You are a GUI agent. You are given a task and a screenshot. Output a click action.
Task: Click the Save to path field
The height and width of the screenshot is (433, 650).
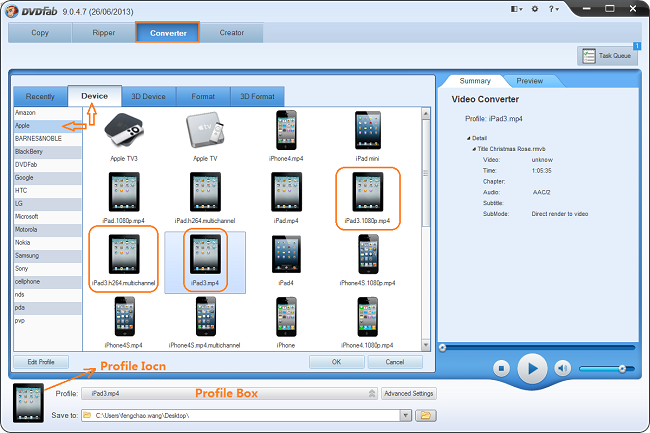[x=241, y=415]
